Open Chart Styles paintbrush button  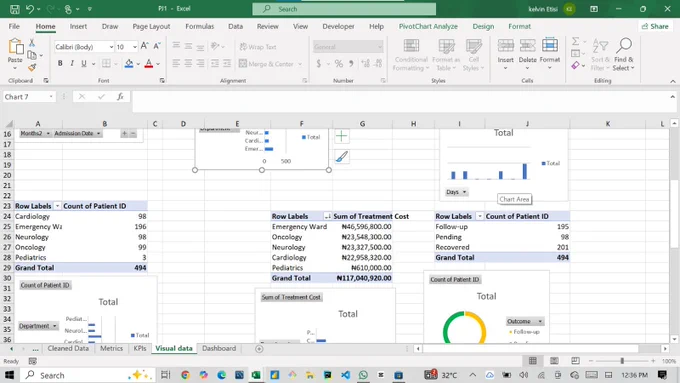342,157
